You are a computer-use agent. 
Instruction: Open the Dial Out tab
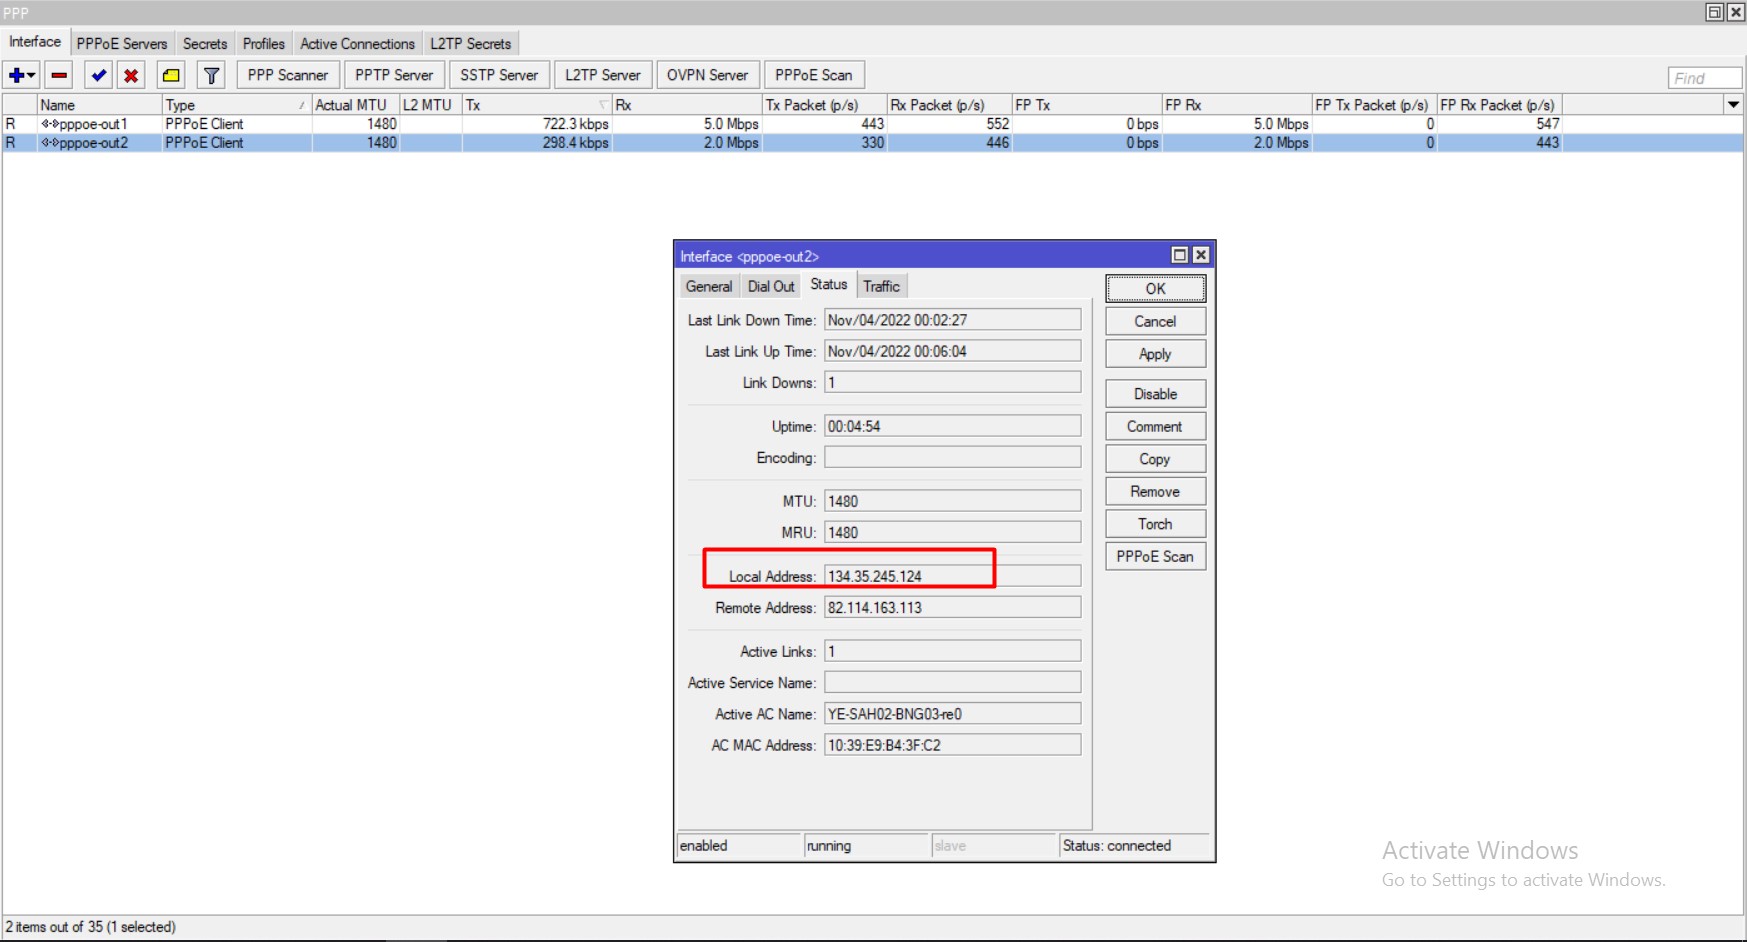(x=771, y=286)
